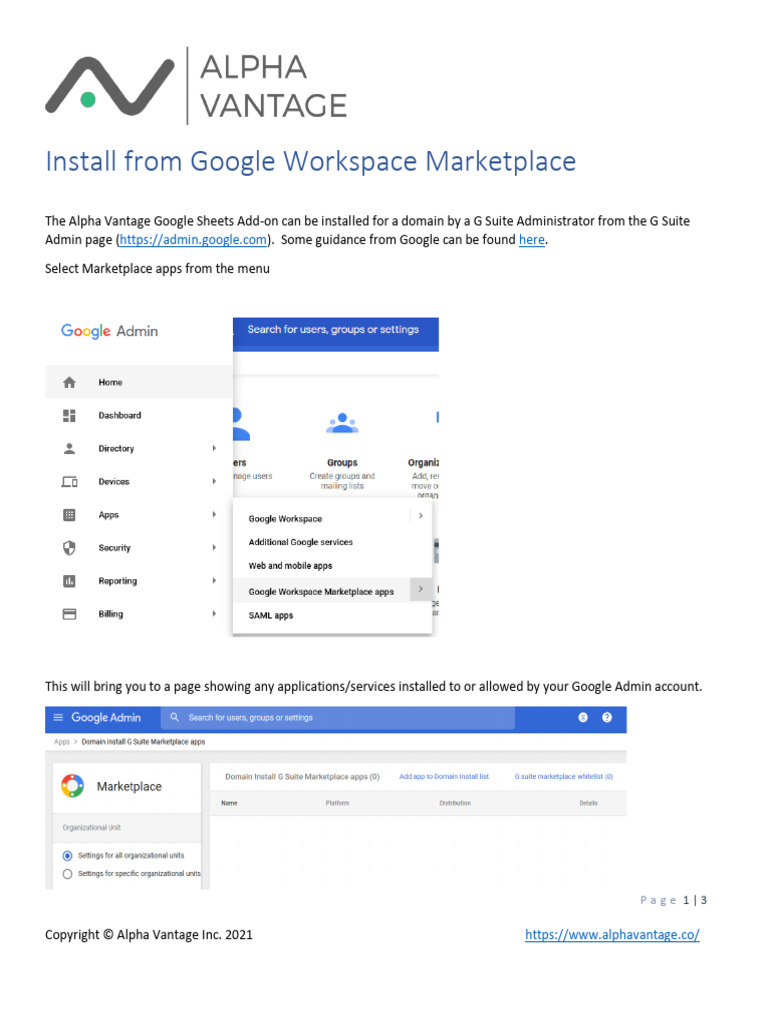
Task: Click the Security shield icon
Action: 69,547
